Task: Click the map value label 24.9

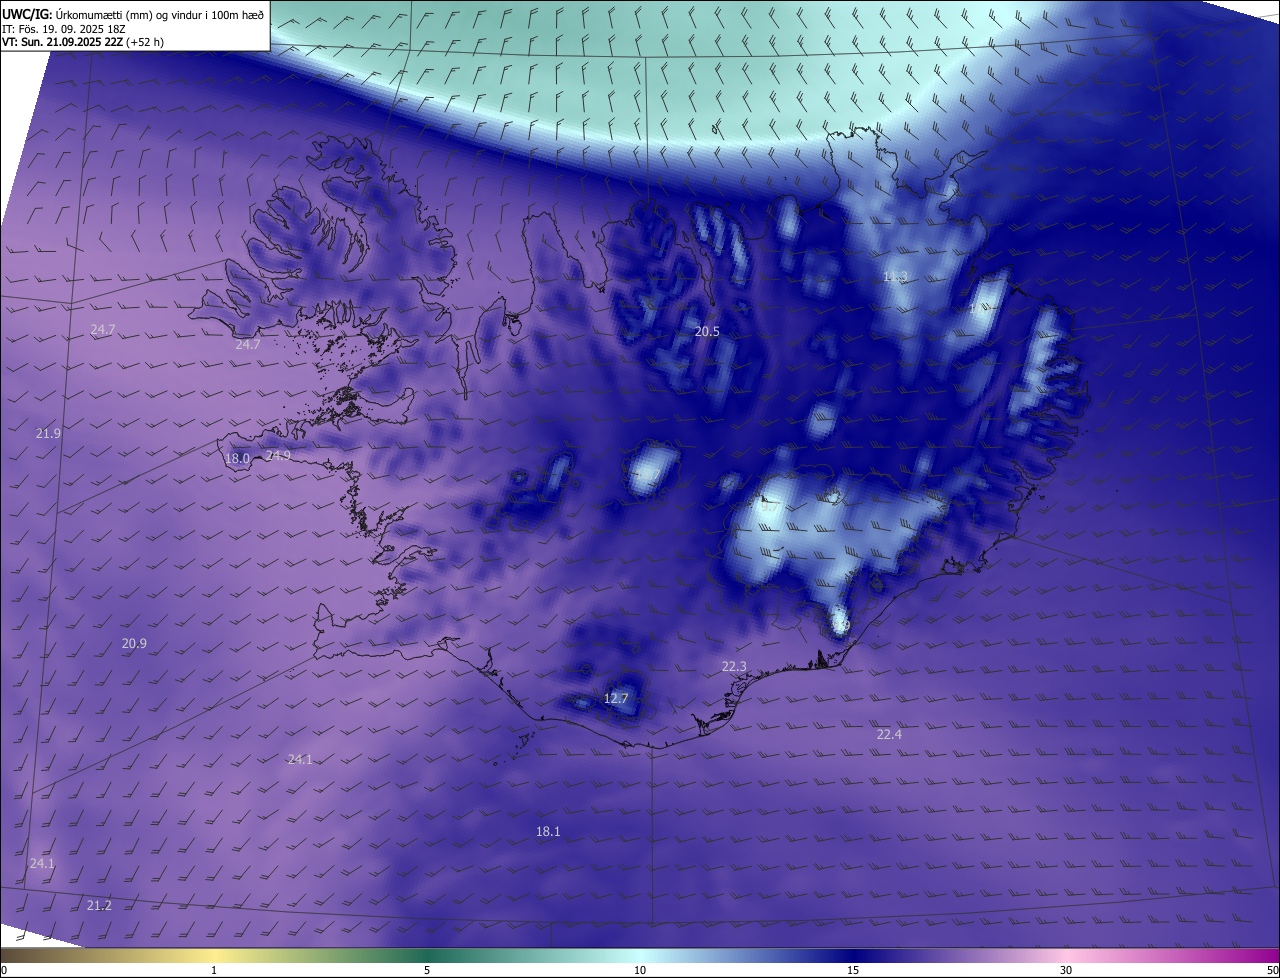Action: (x=278, y=455)
